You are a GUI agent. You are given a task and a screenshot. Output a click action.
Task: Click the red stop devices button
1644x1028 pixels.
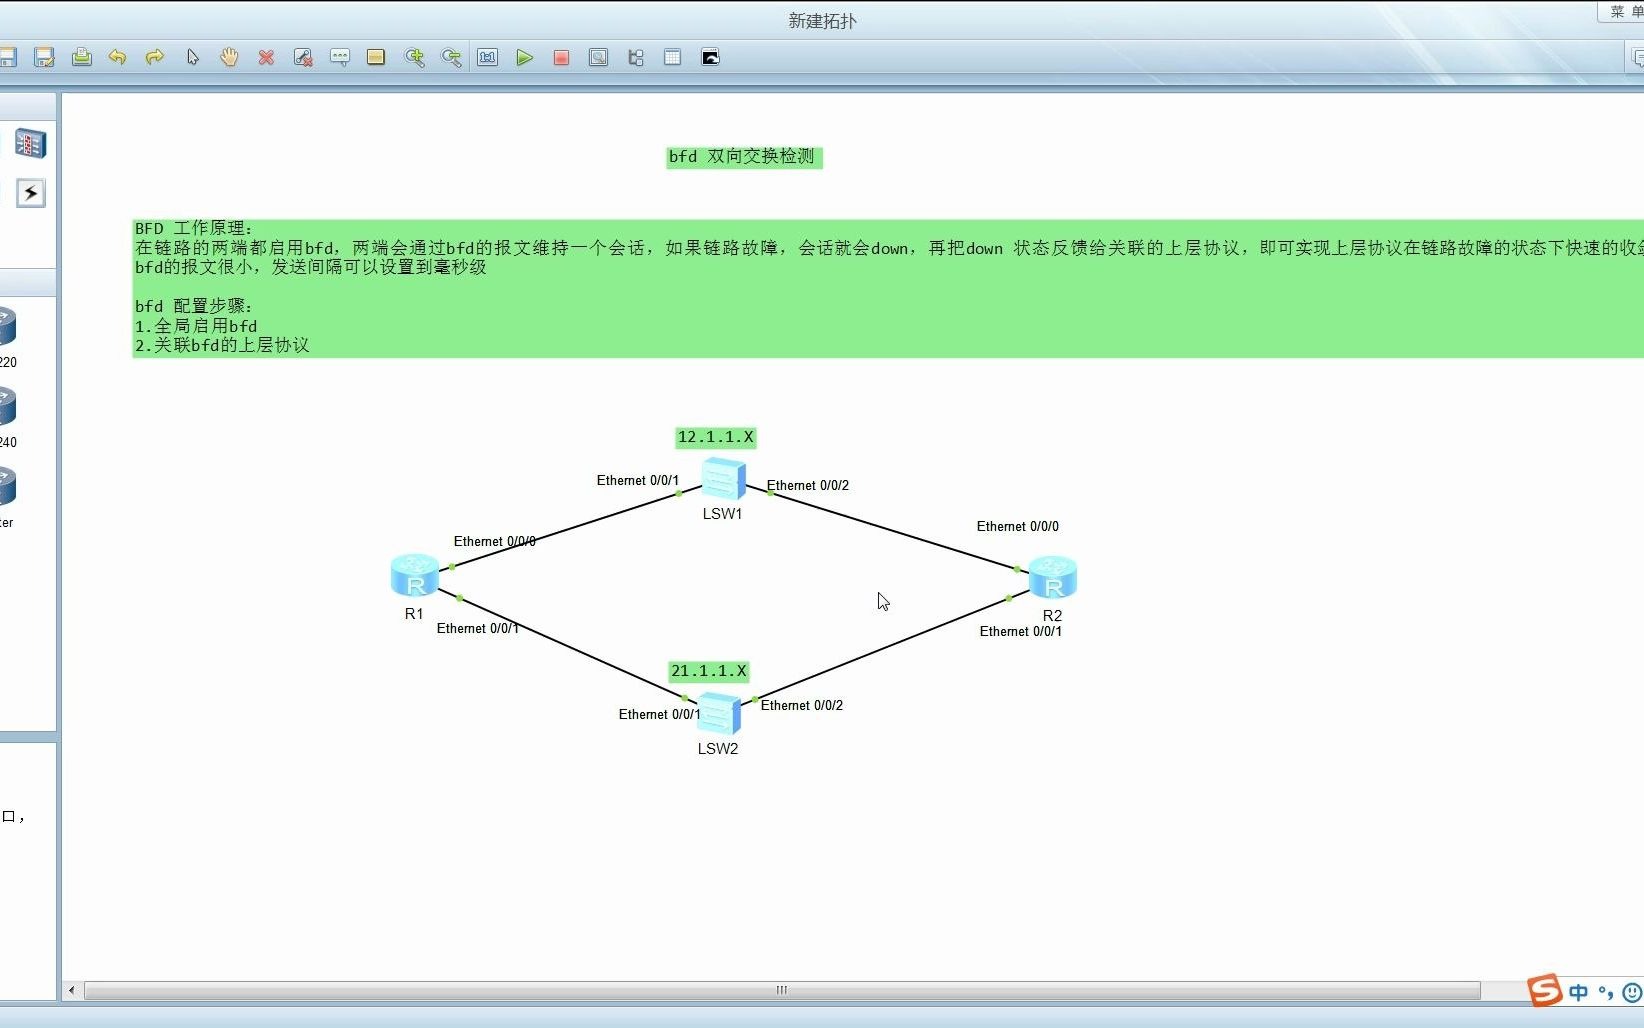coord(561,57)
